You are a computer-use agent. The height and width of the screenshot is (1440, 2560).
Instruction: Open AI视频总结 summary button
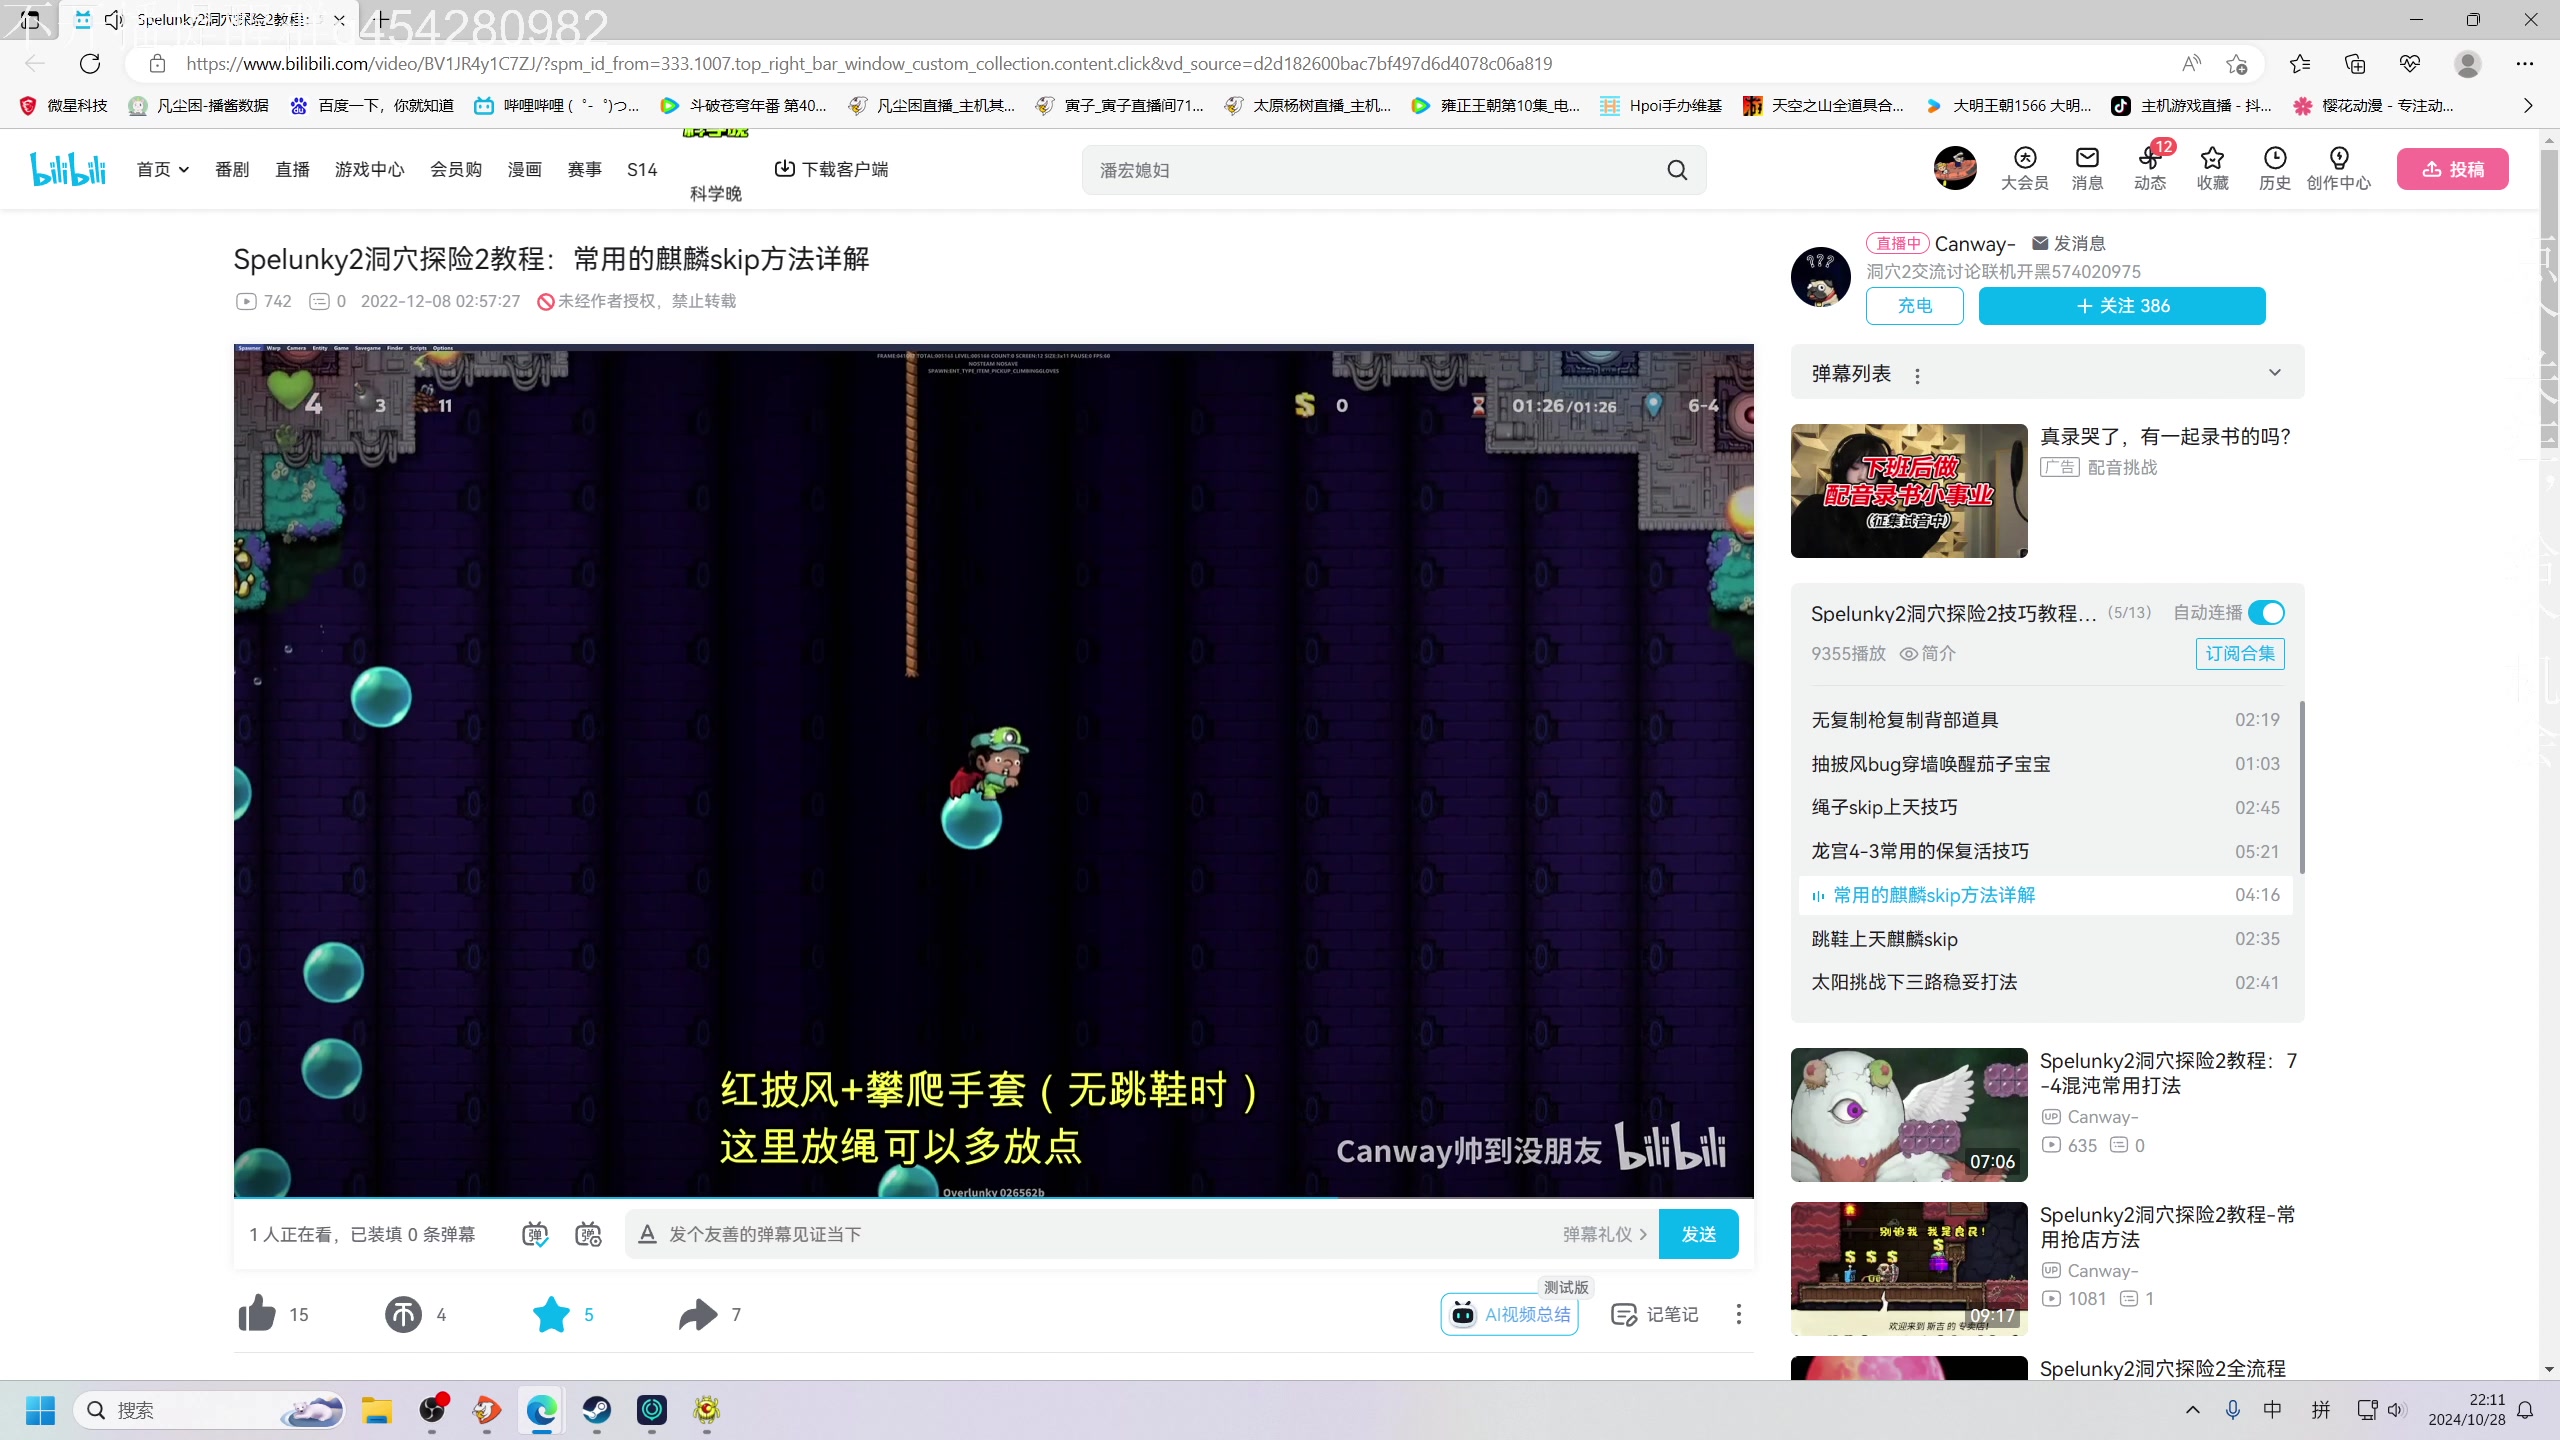[1510, 1314]
